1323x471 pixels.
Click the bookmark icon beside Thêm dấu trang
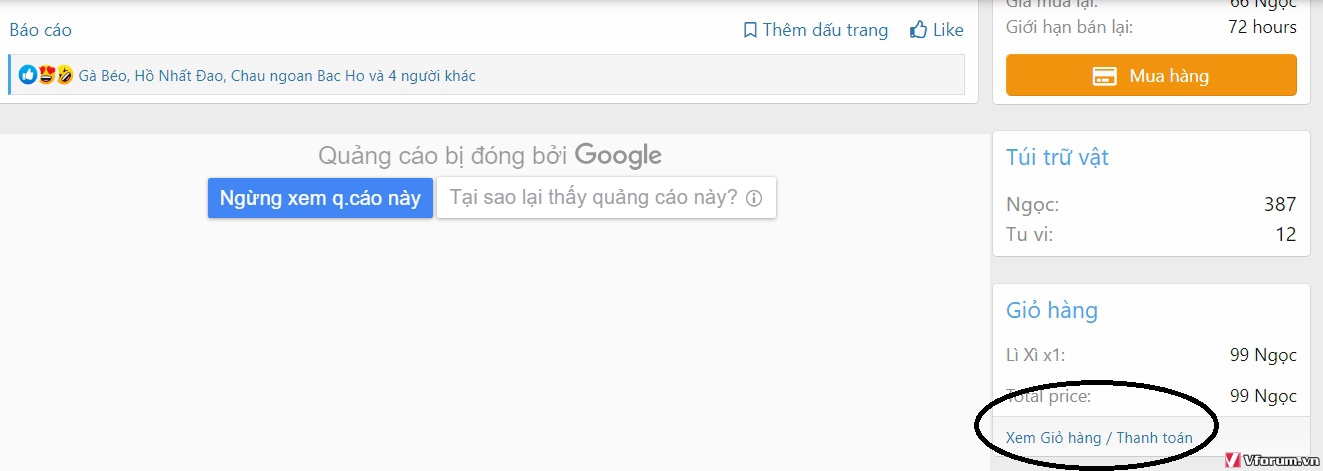tap(750, 30)
